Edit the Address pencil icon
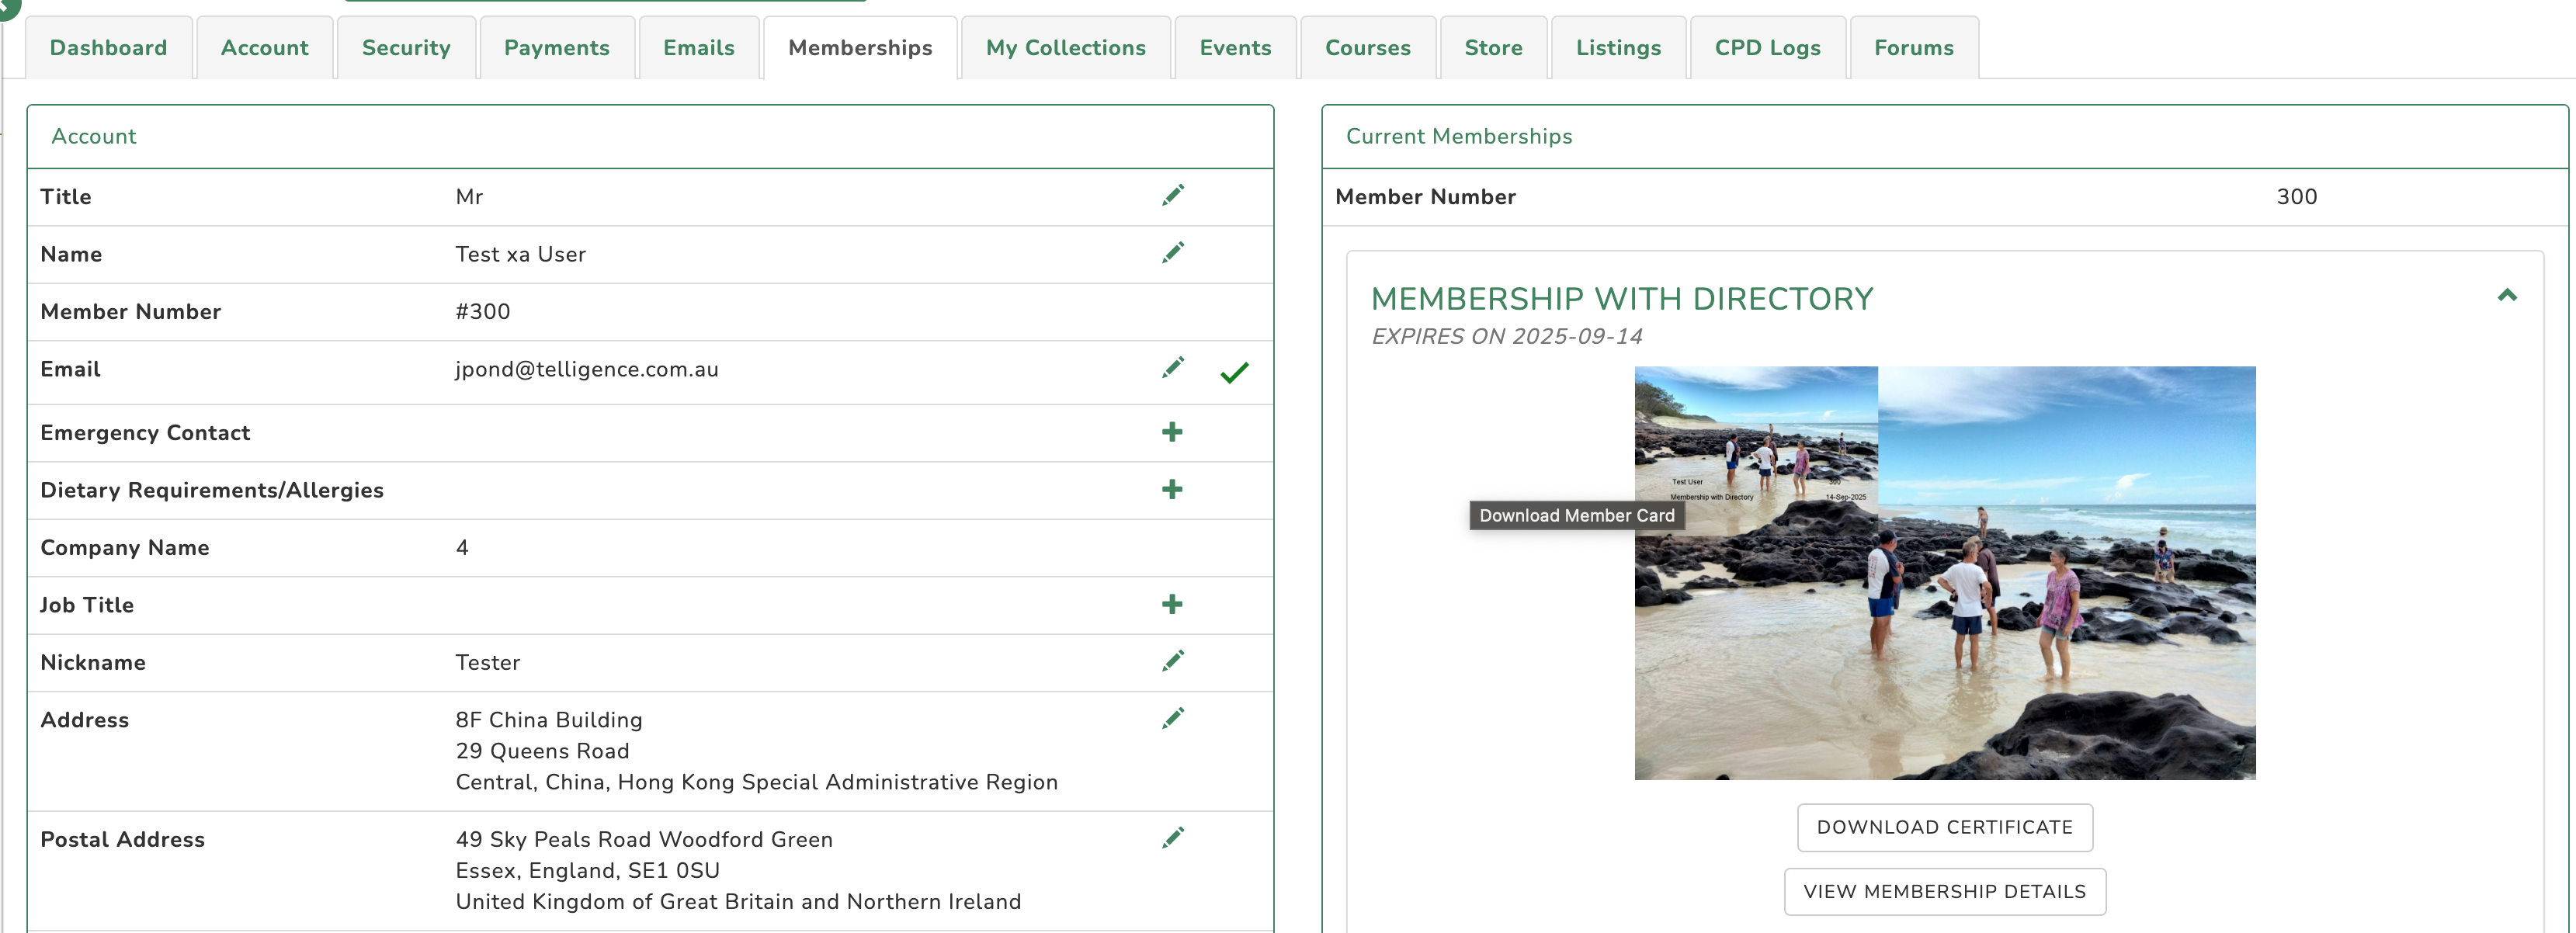This screenshot has width=2576, height=933. (x=1172, y=719)
